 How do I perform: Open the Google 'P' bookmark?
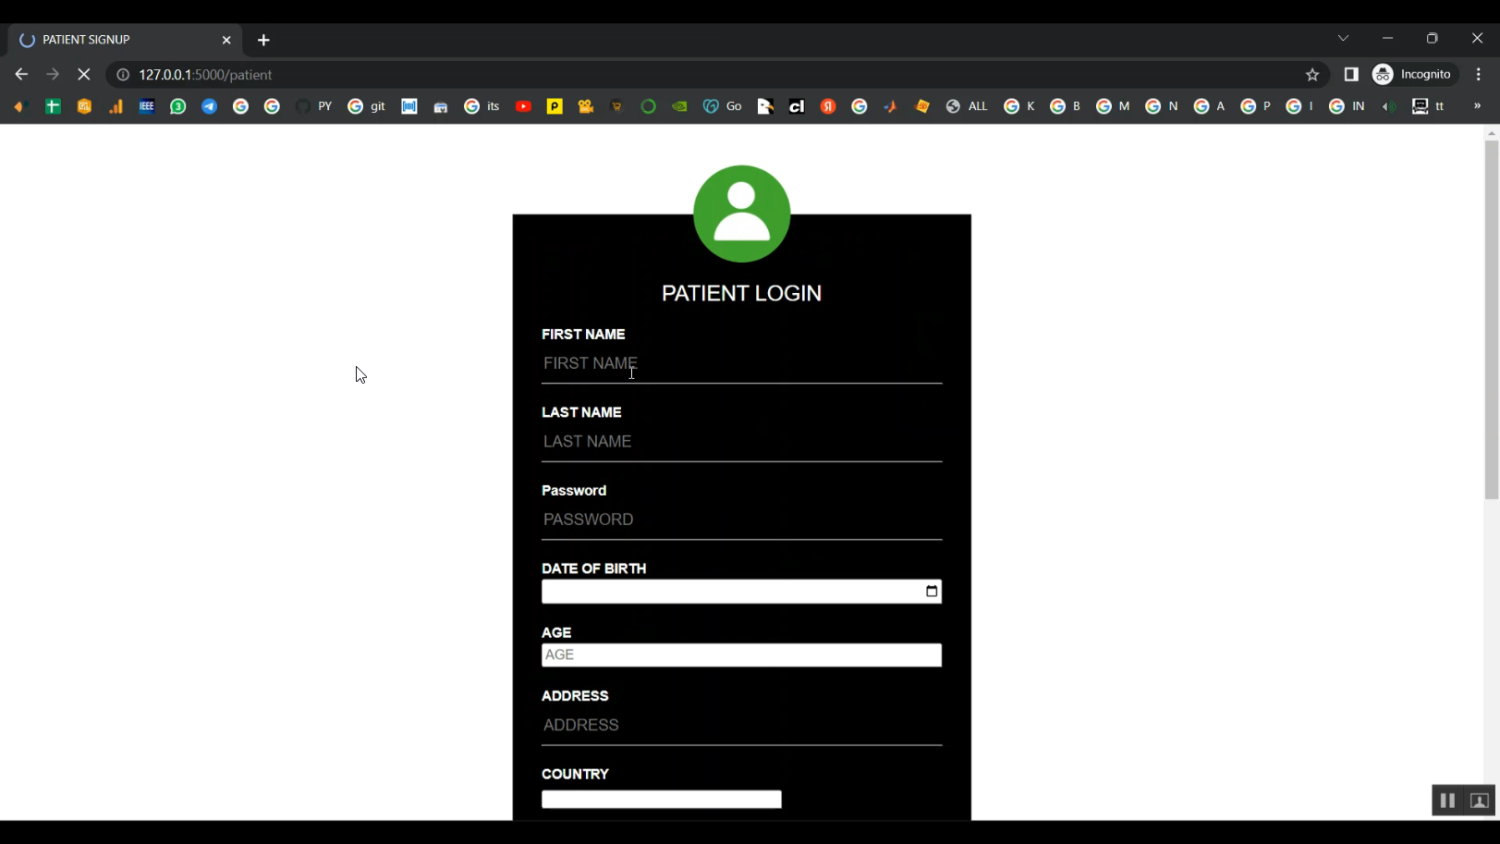1255,106
